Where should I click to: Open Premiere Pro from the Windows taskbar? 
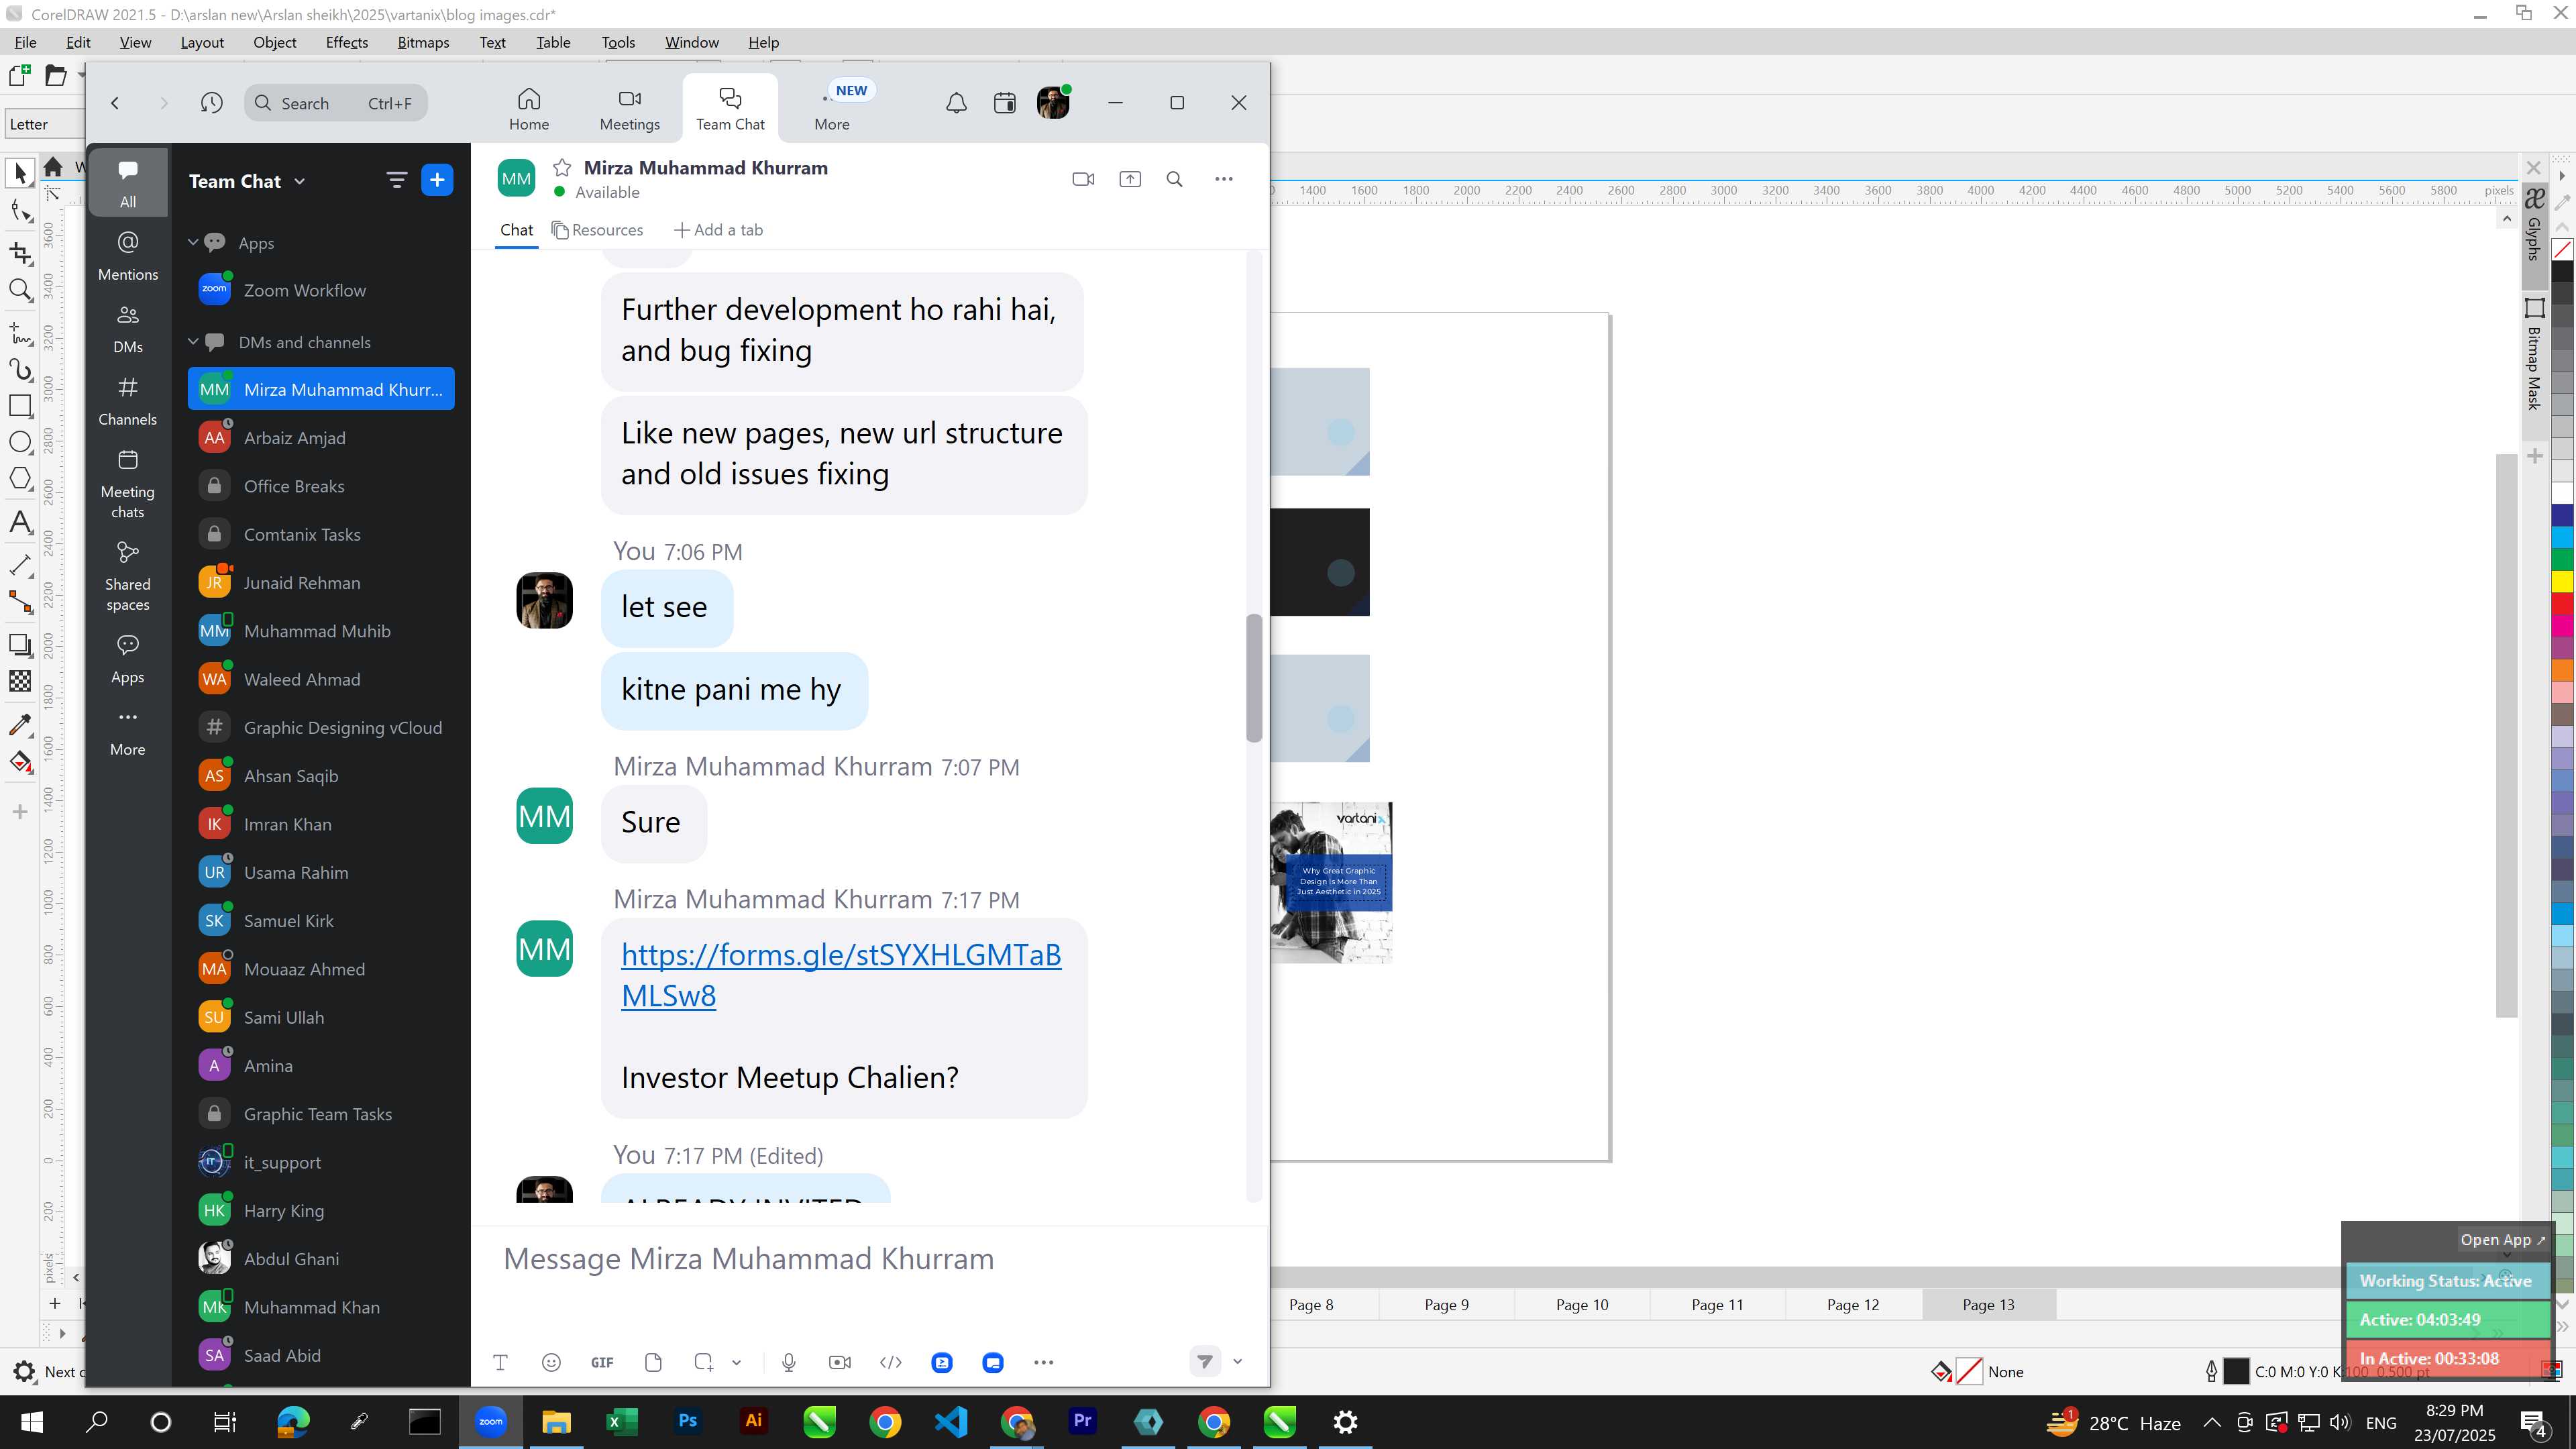[x=1082, y=1422]
